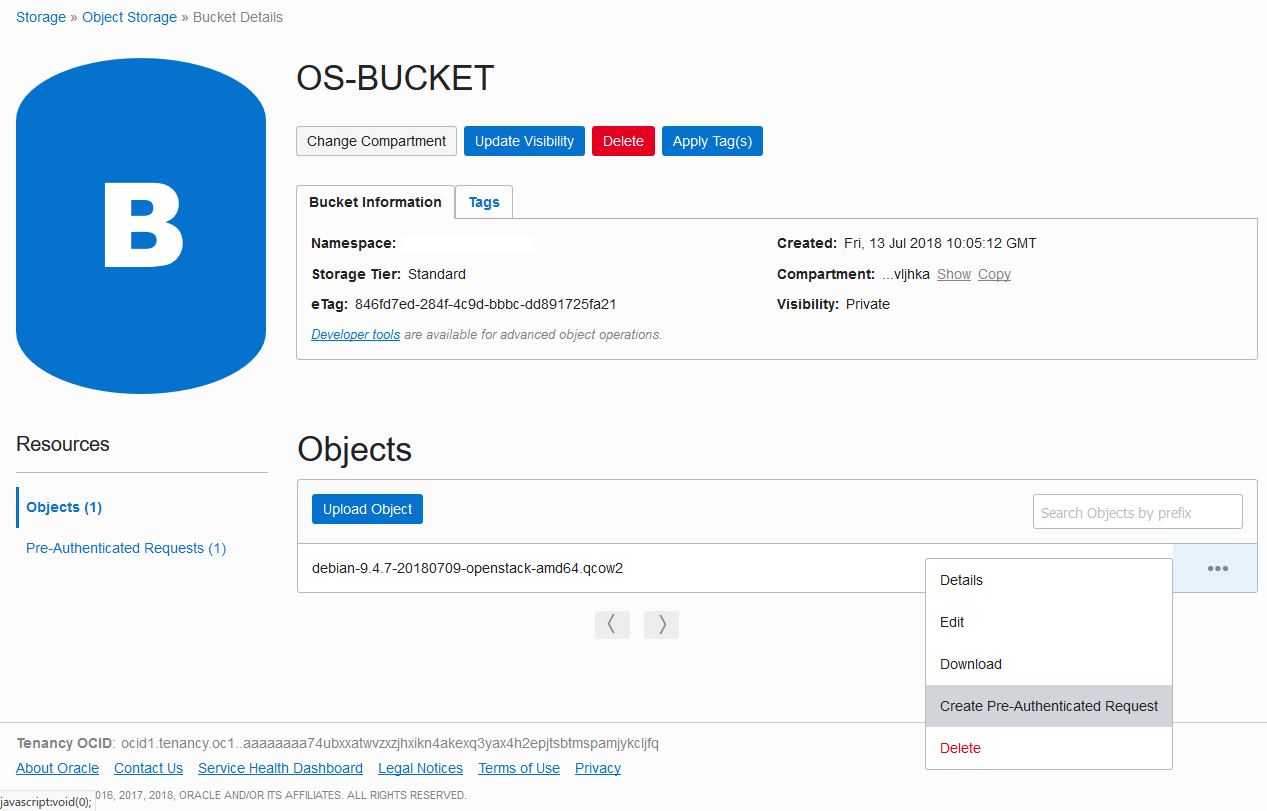Click the OS-BUCKET title heading
1267x811 pixels.
click(395, 78)
